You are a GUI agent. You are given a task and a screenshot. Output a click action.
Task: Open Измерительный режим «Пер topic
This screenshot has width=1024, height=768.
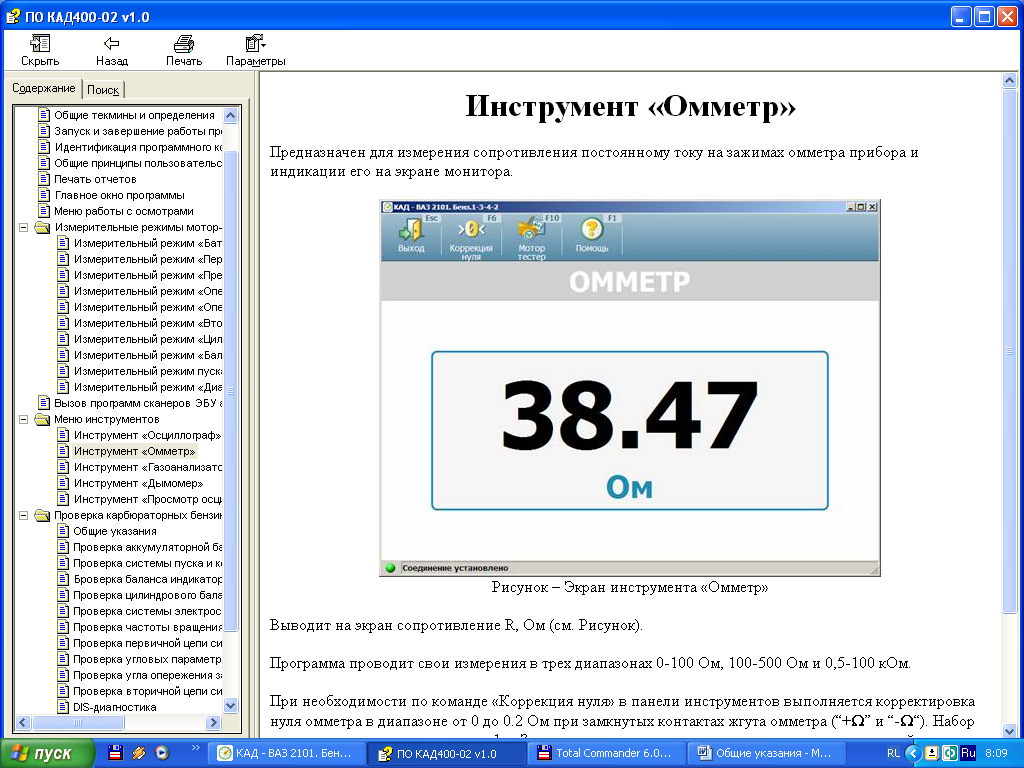(x=148, y=259)
